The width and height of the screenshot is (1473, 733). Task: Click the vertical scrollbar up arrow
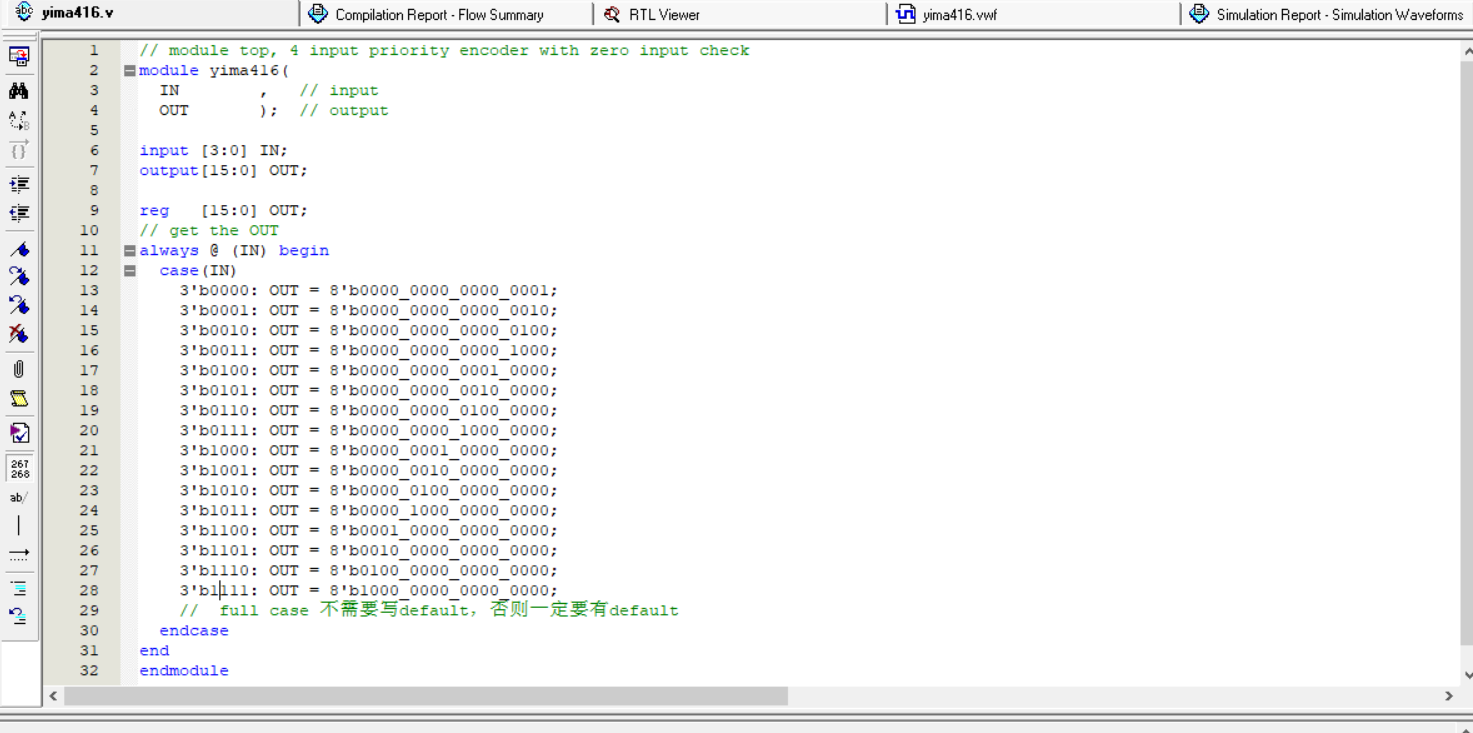(x=1466, y=52)
